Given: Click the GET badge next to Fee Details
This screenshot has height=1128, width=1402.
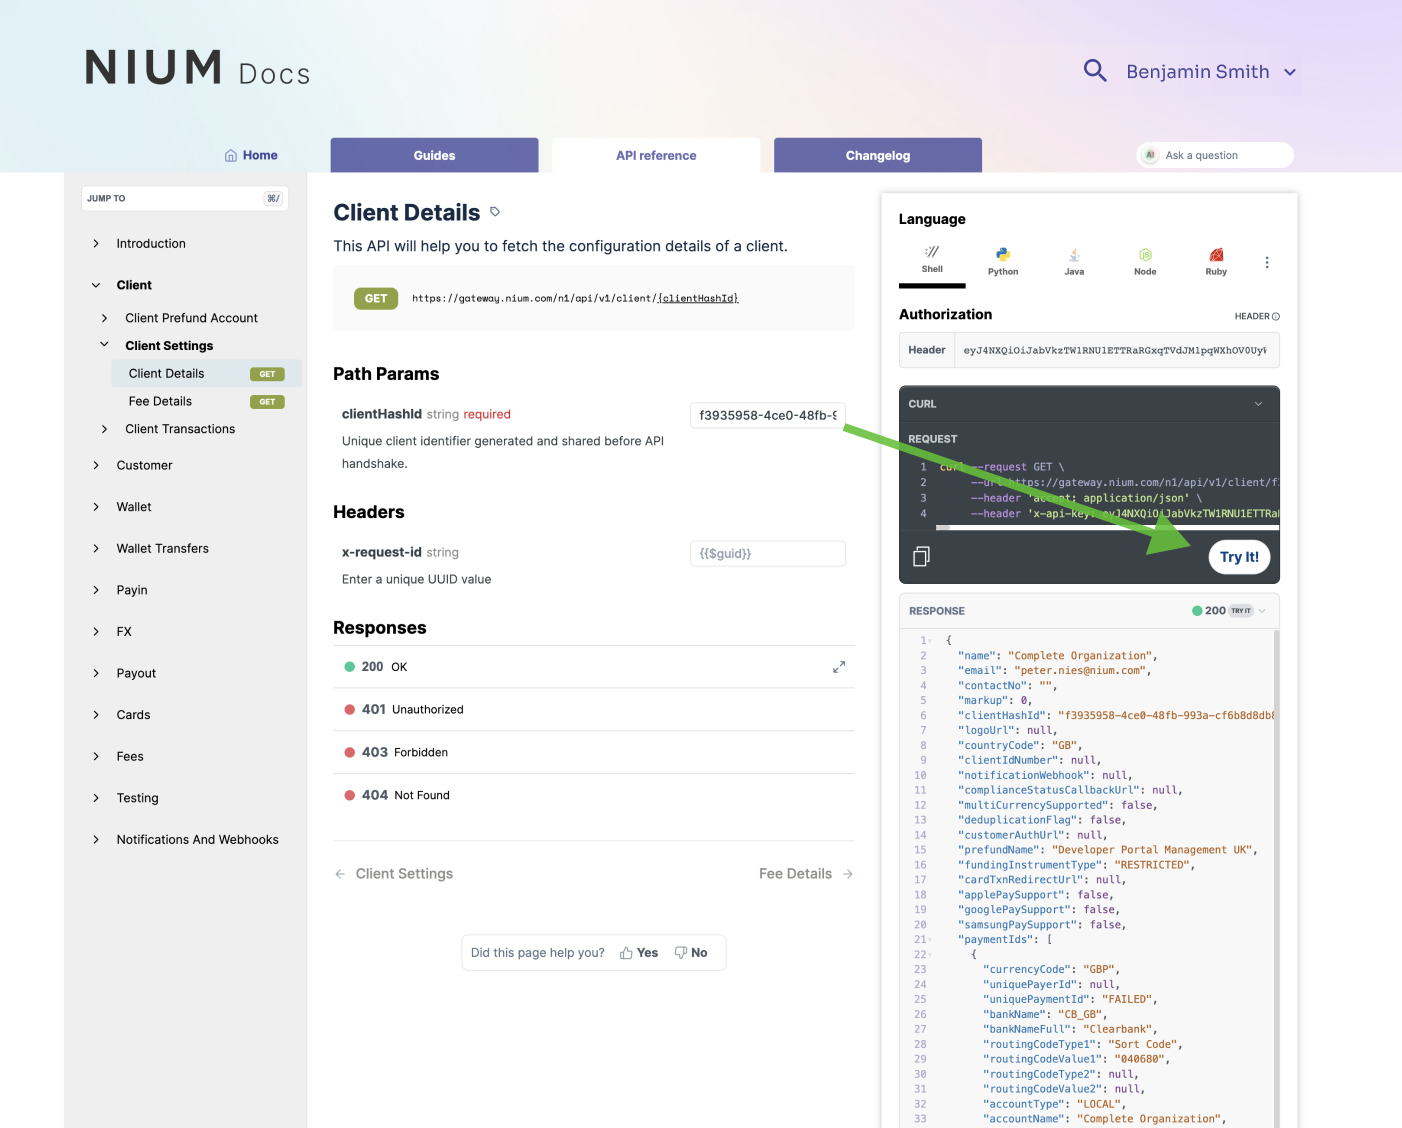Looking at the screenshot, I should click(267, 402).
